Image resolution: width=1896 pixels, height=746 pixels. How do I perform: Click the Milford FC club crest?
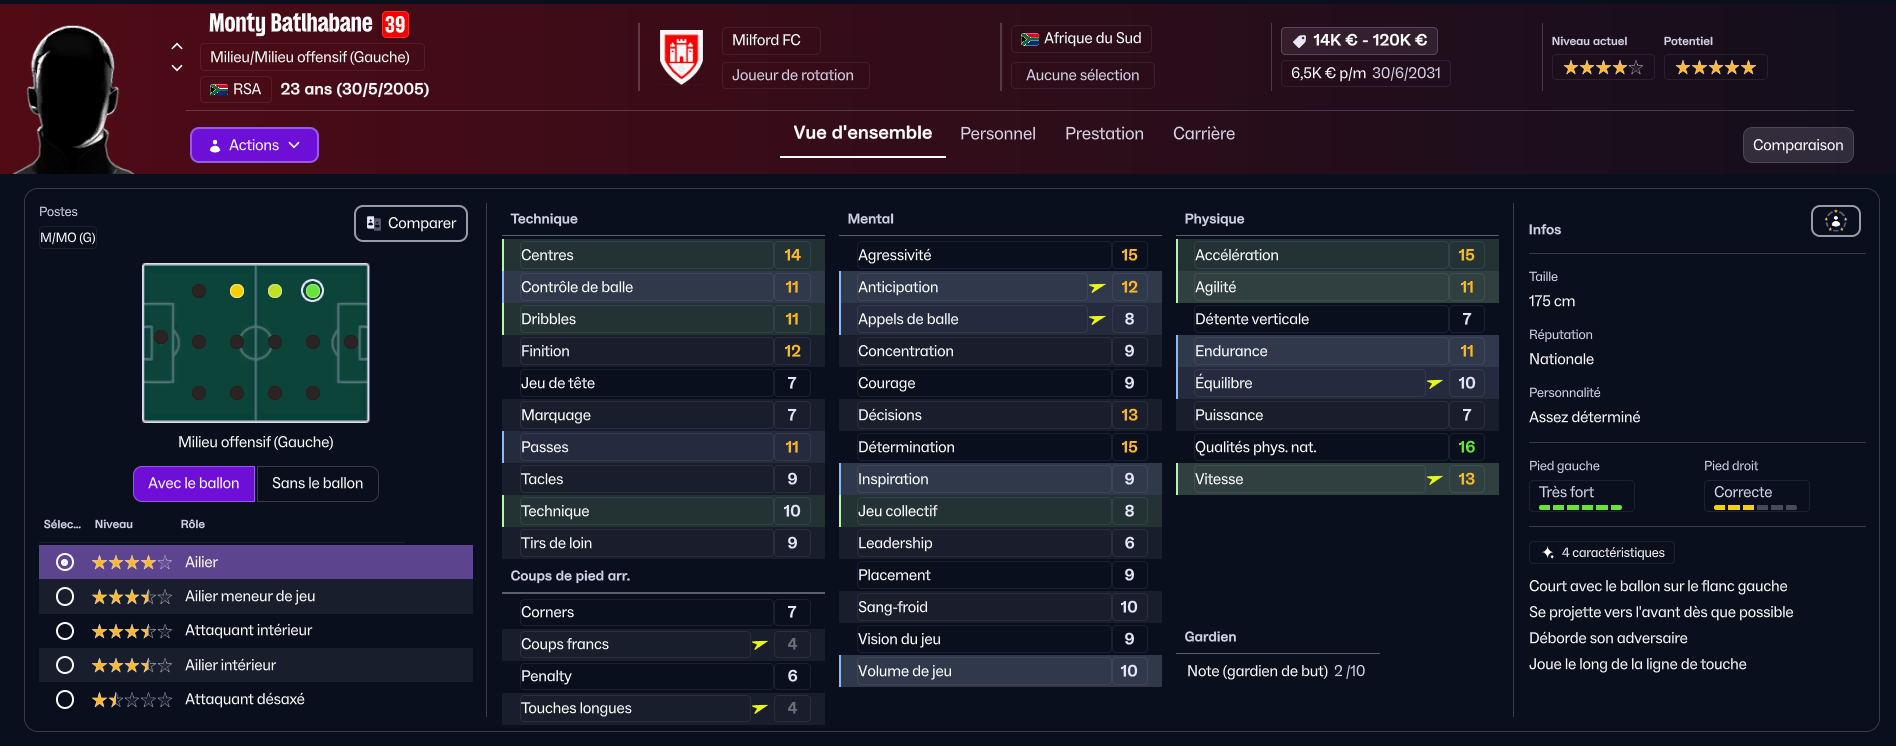pyautogui.click(x=682, y=57)
